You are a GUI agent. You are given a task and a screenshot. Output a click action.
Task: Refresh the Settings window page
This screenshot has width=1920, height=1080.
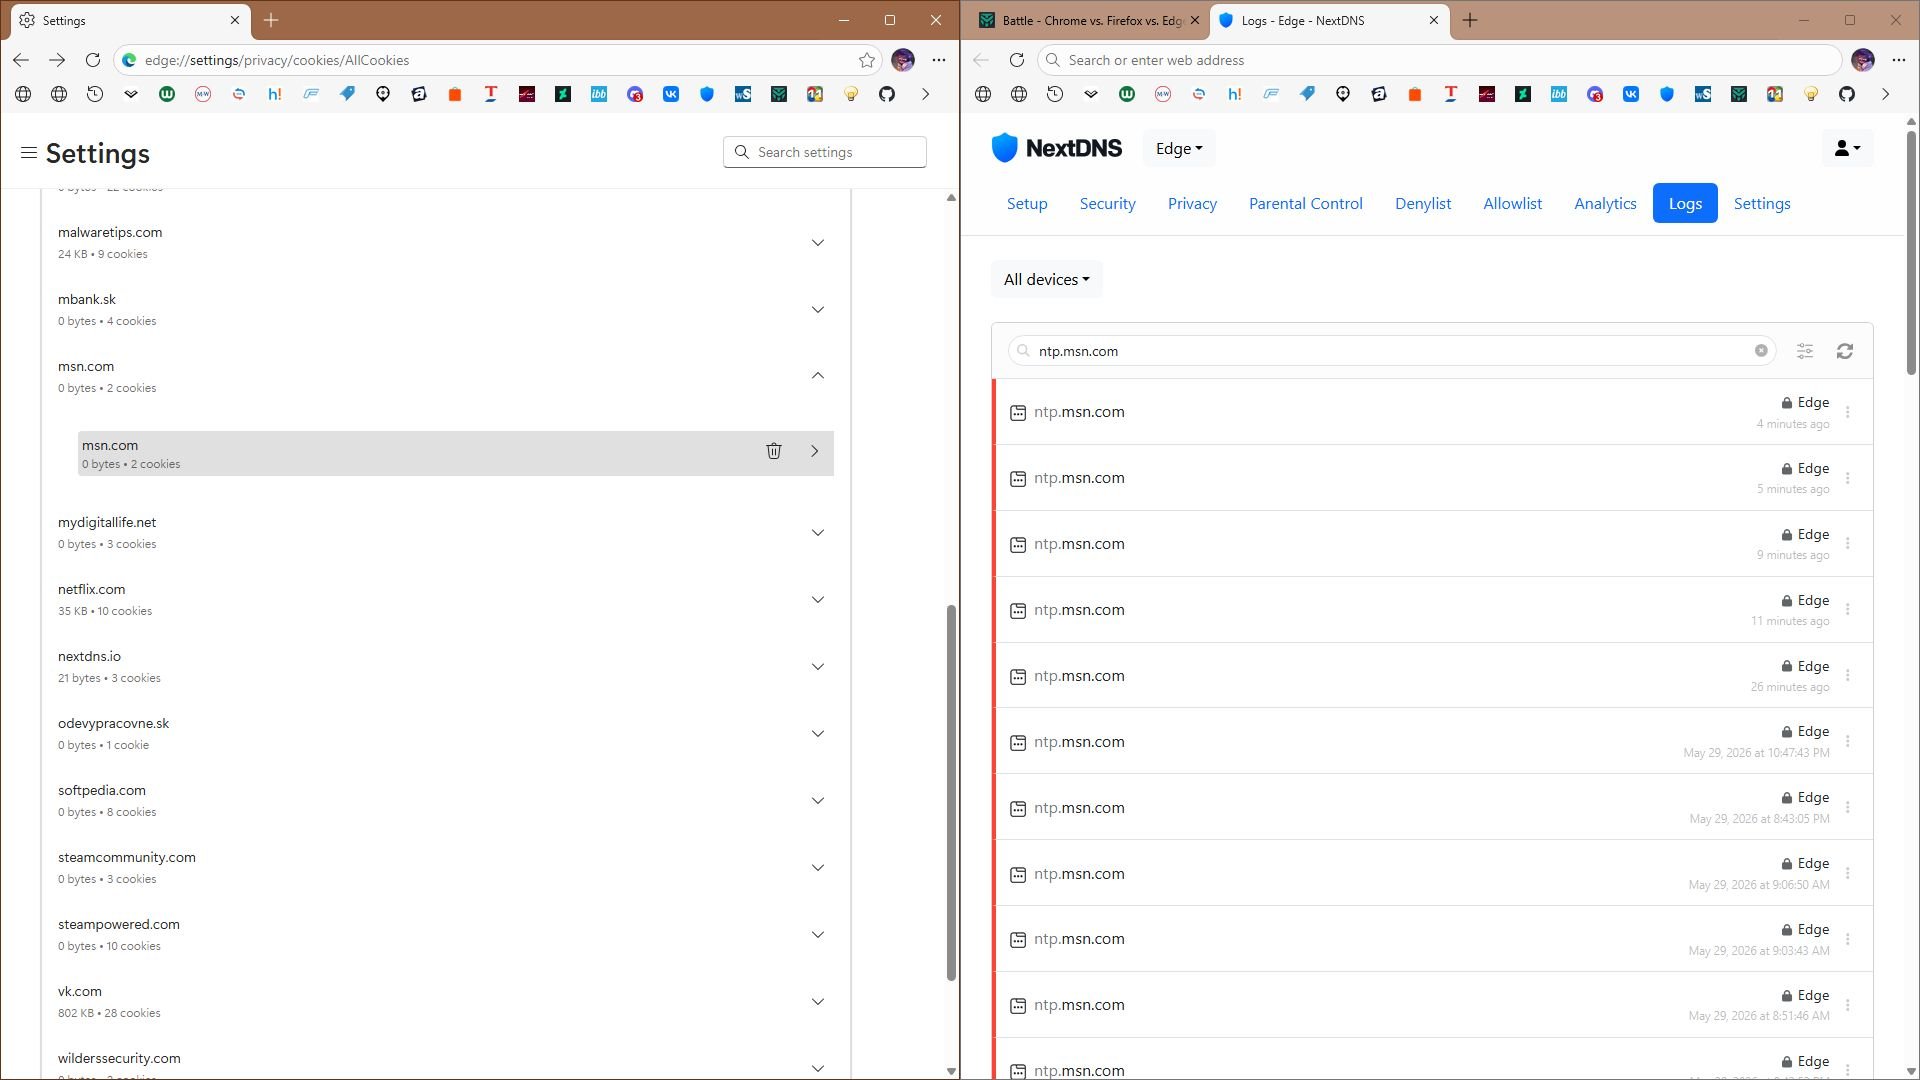[93, 60]
